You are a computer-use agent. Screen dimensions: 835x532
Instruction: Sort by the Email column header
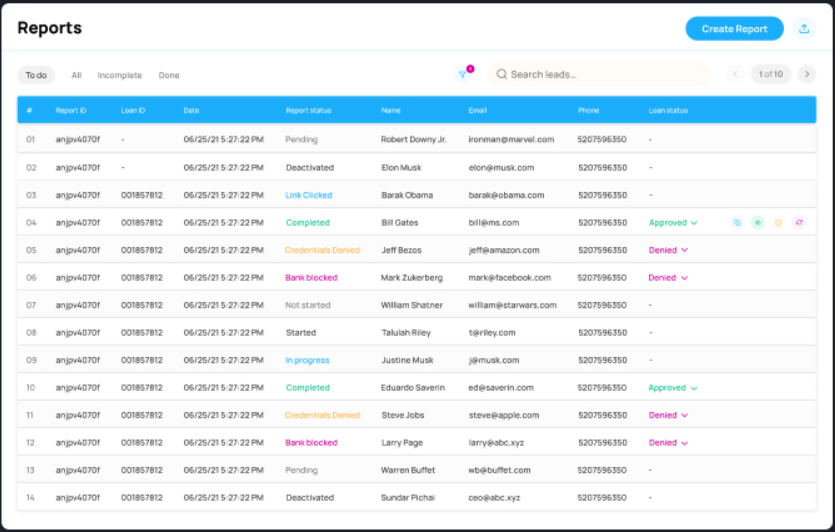click(x=478, y=110)
